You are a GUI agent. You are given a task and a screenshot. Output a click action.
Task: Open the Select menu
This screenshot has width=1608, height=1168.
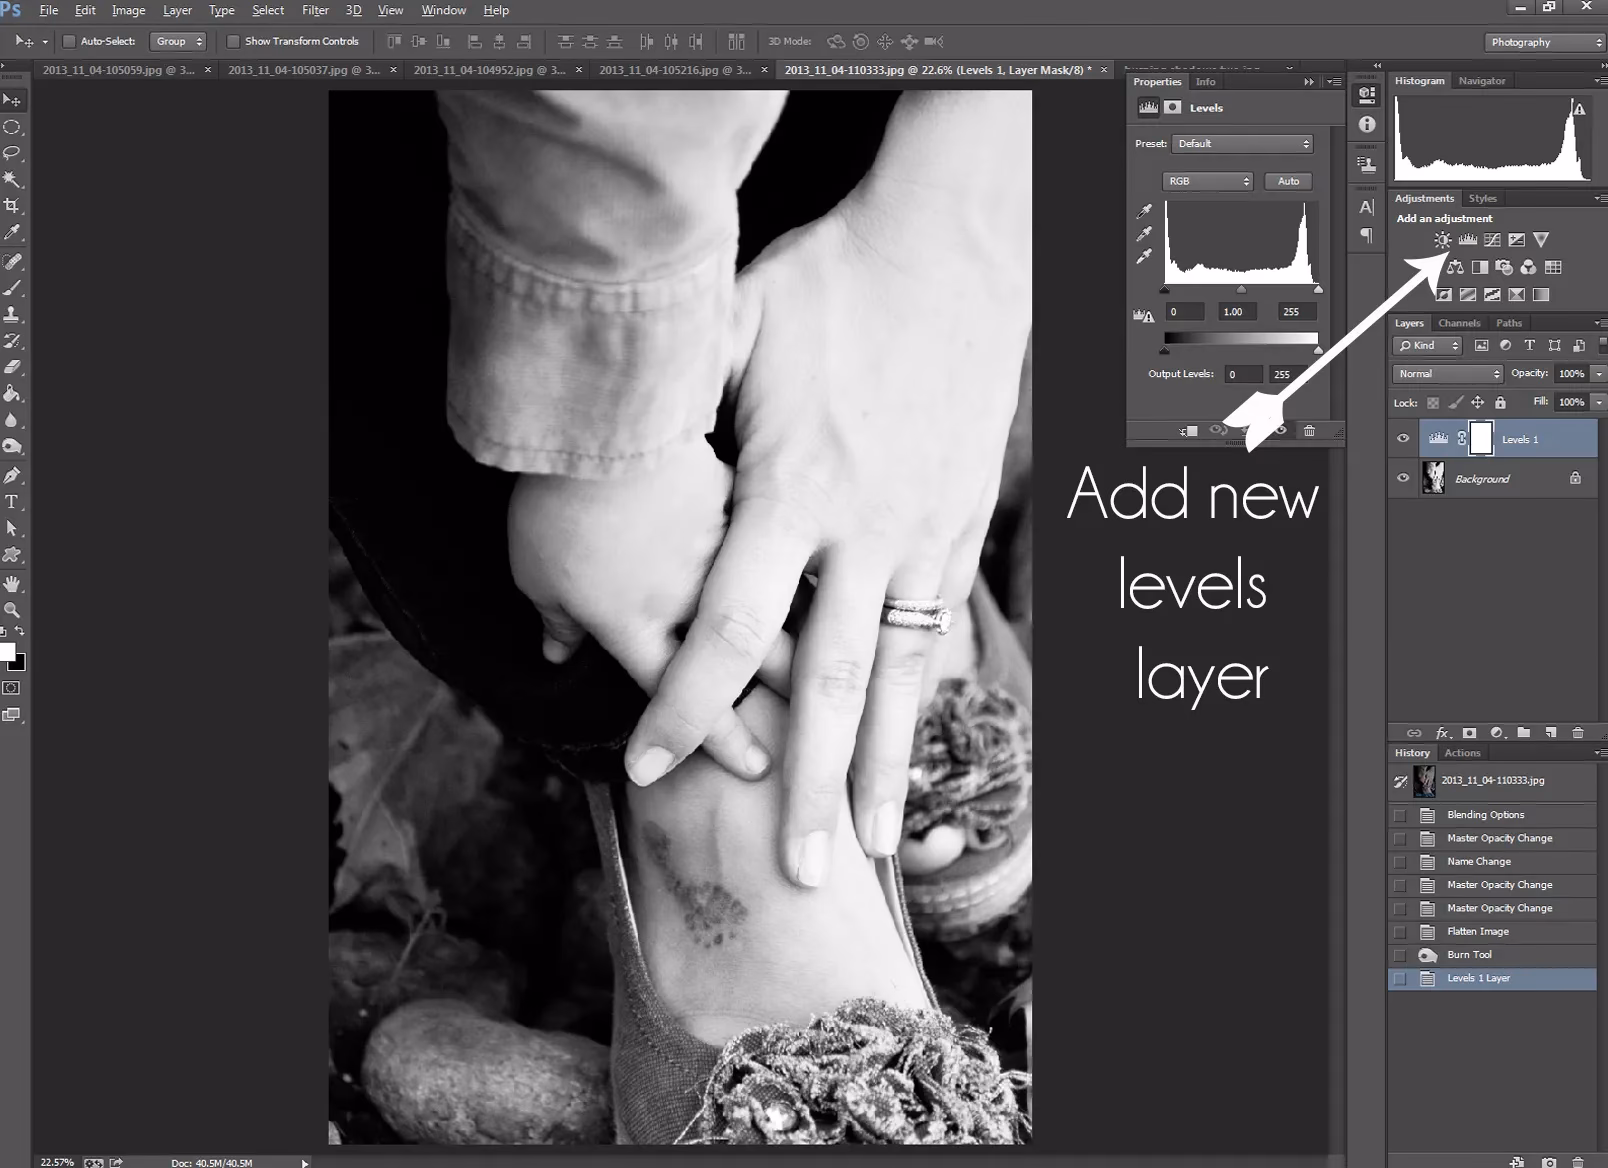(267, 10)
